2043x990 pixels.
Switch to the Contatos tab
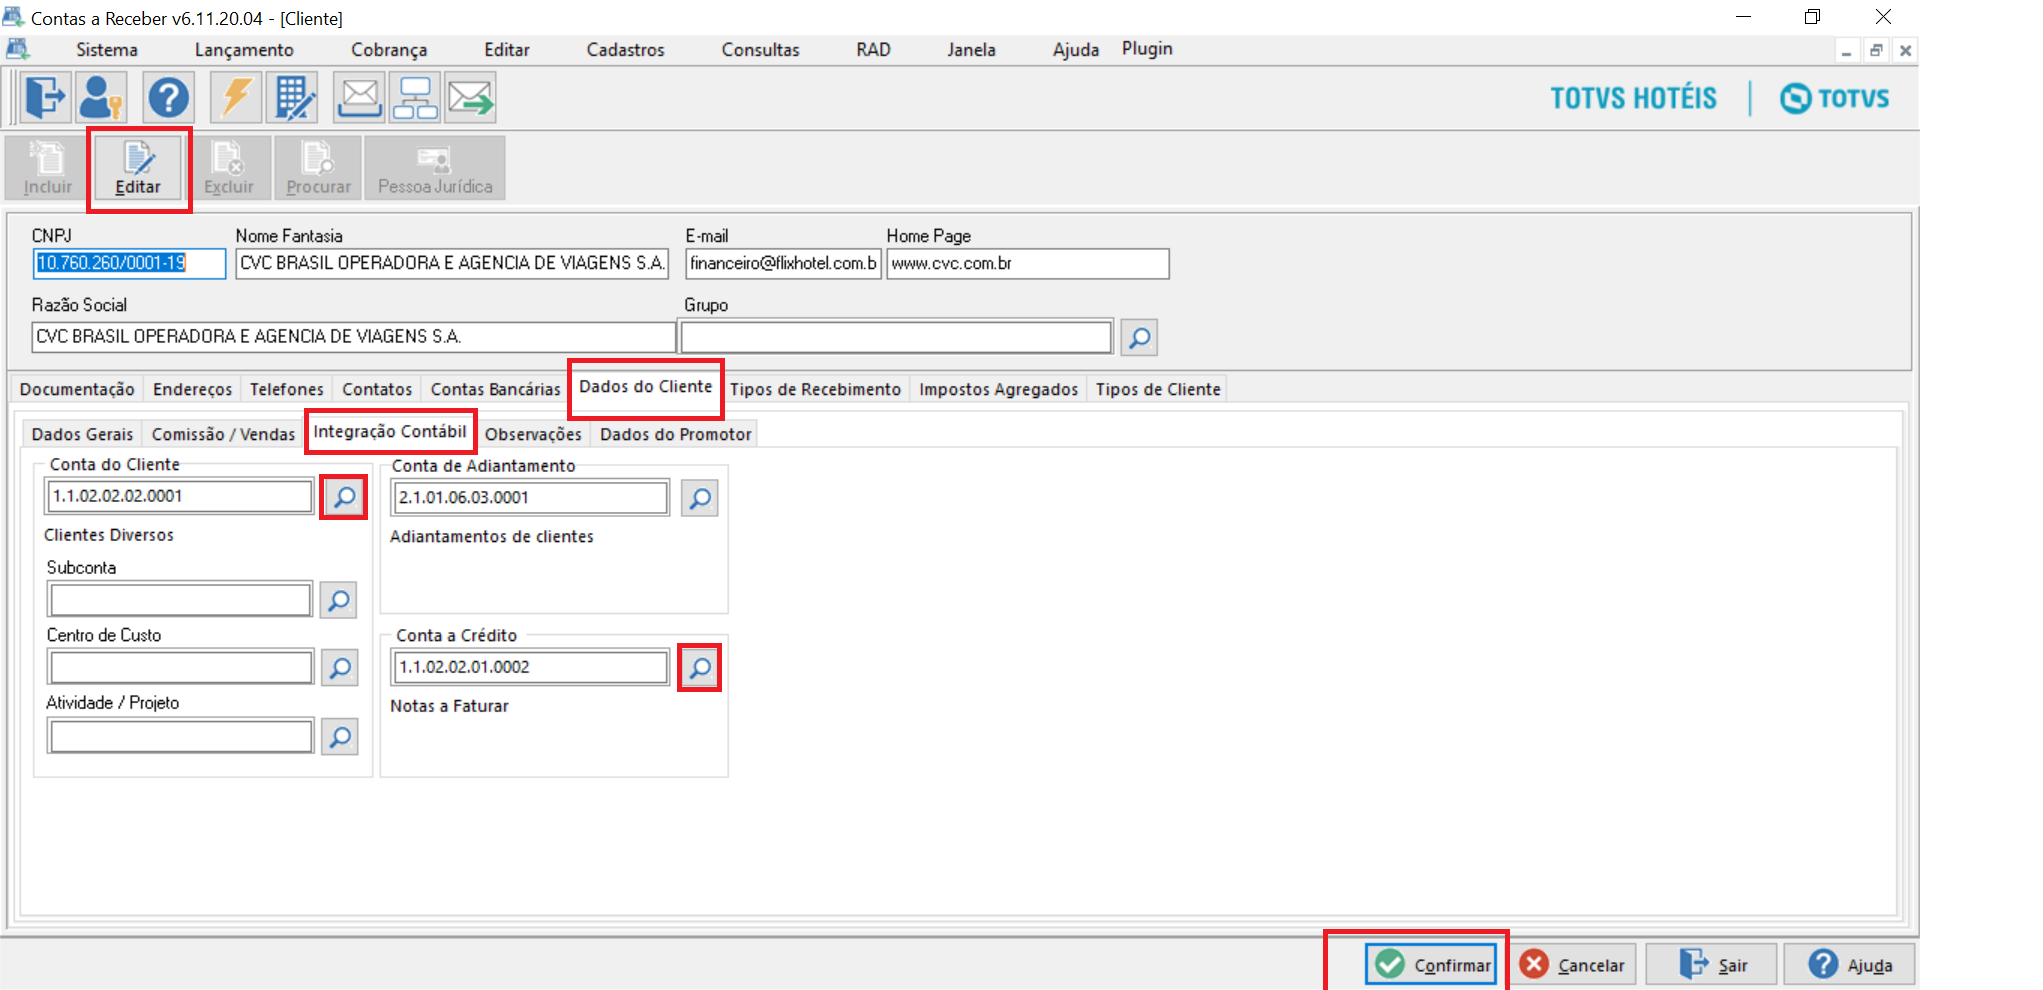click(377, 389)
